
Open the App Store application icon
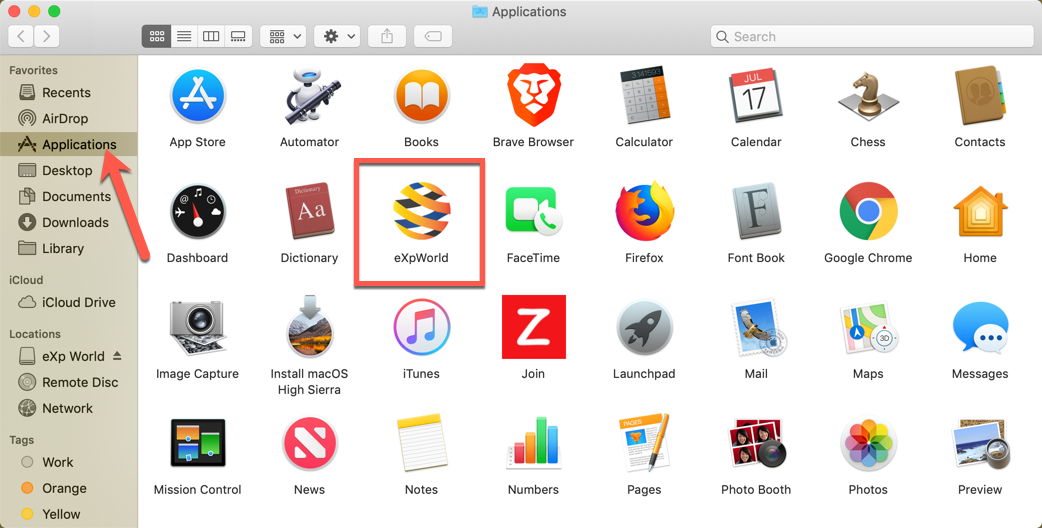(x=197, y=96)
